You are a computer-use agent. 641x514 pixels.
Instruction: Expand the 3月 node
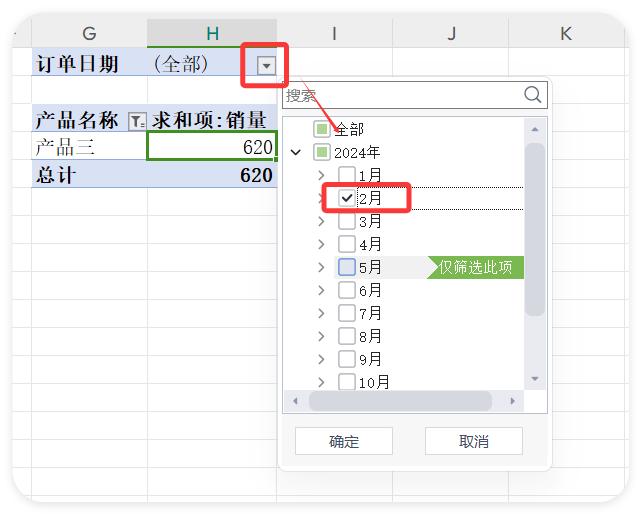pos(321,221)
